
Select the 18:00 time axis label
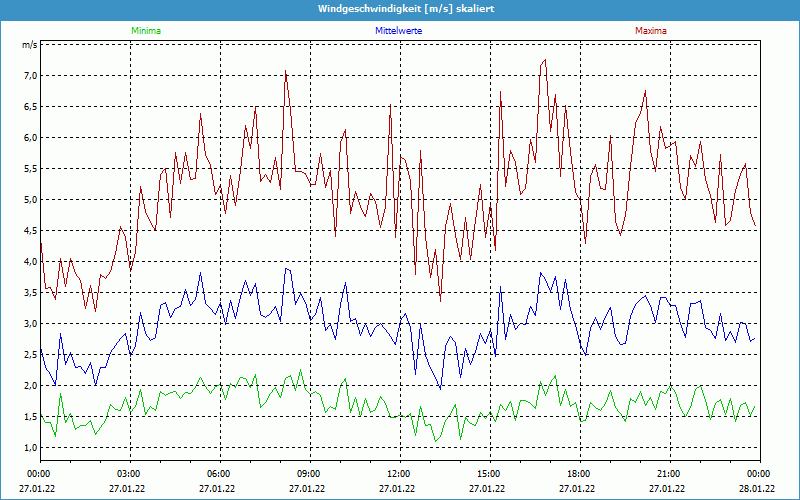click(x=578, y=474)
